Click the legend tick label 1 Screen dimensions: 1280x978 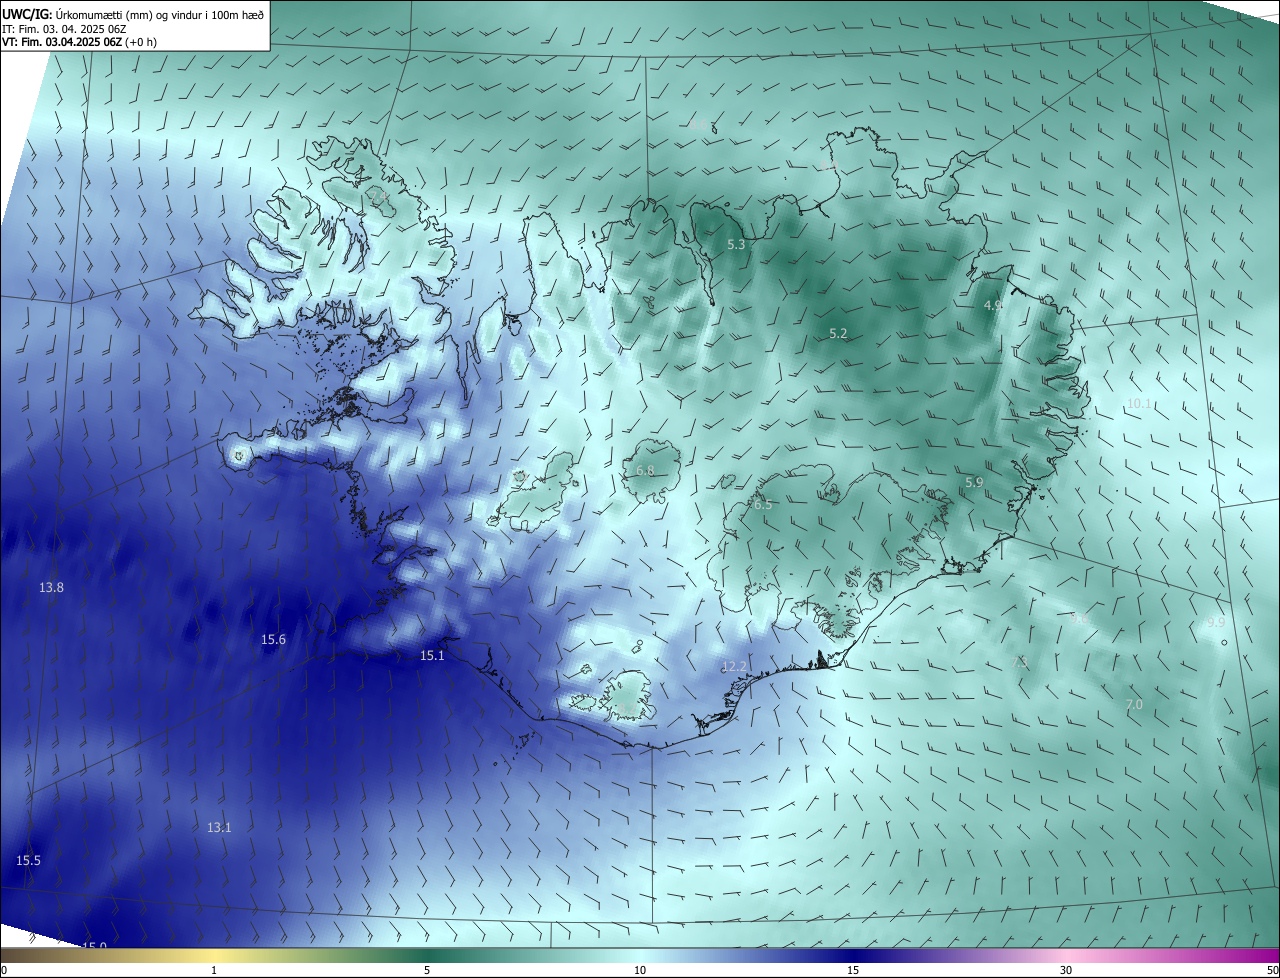[214, 971]
